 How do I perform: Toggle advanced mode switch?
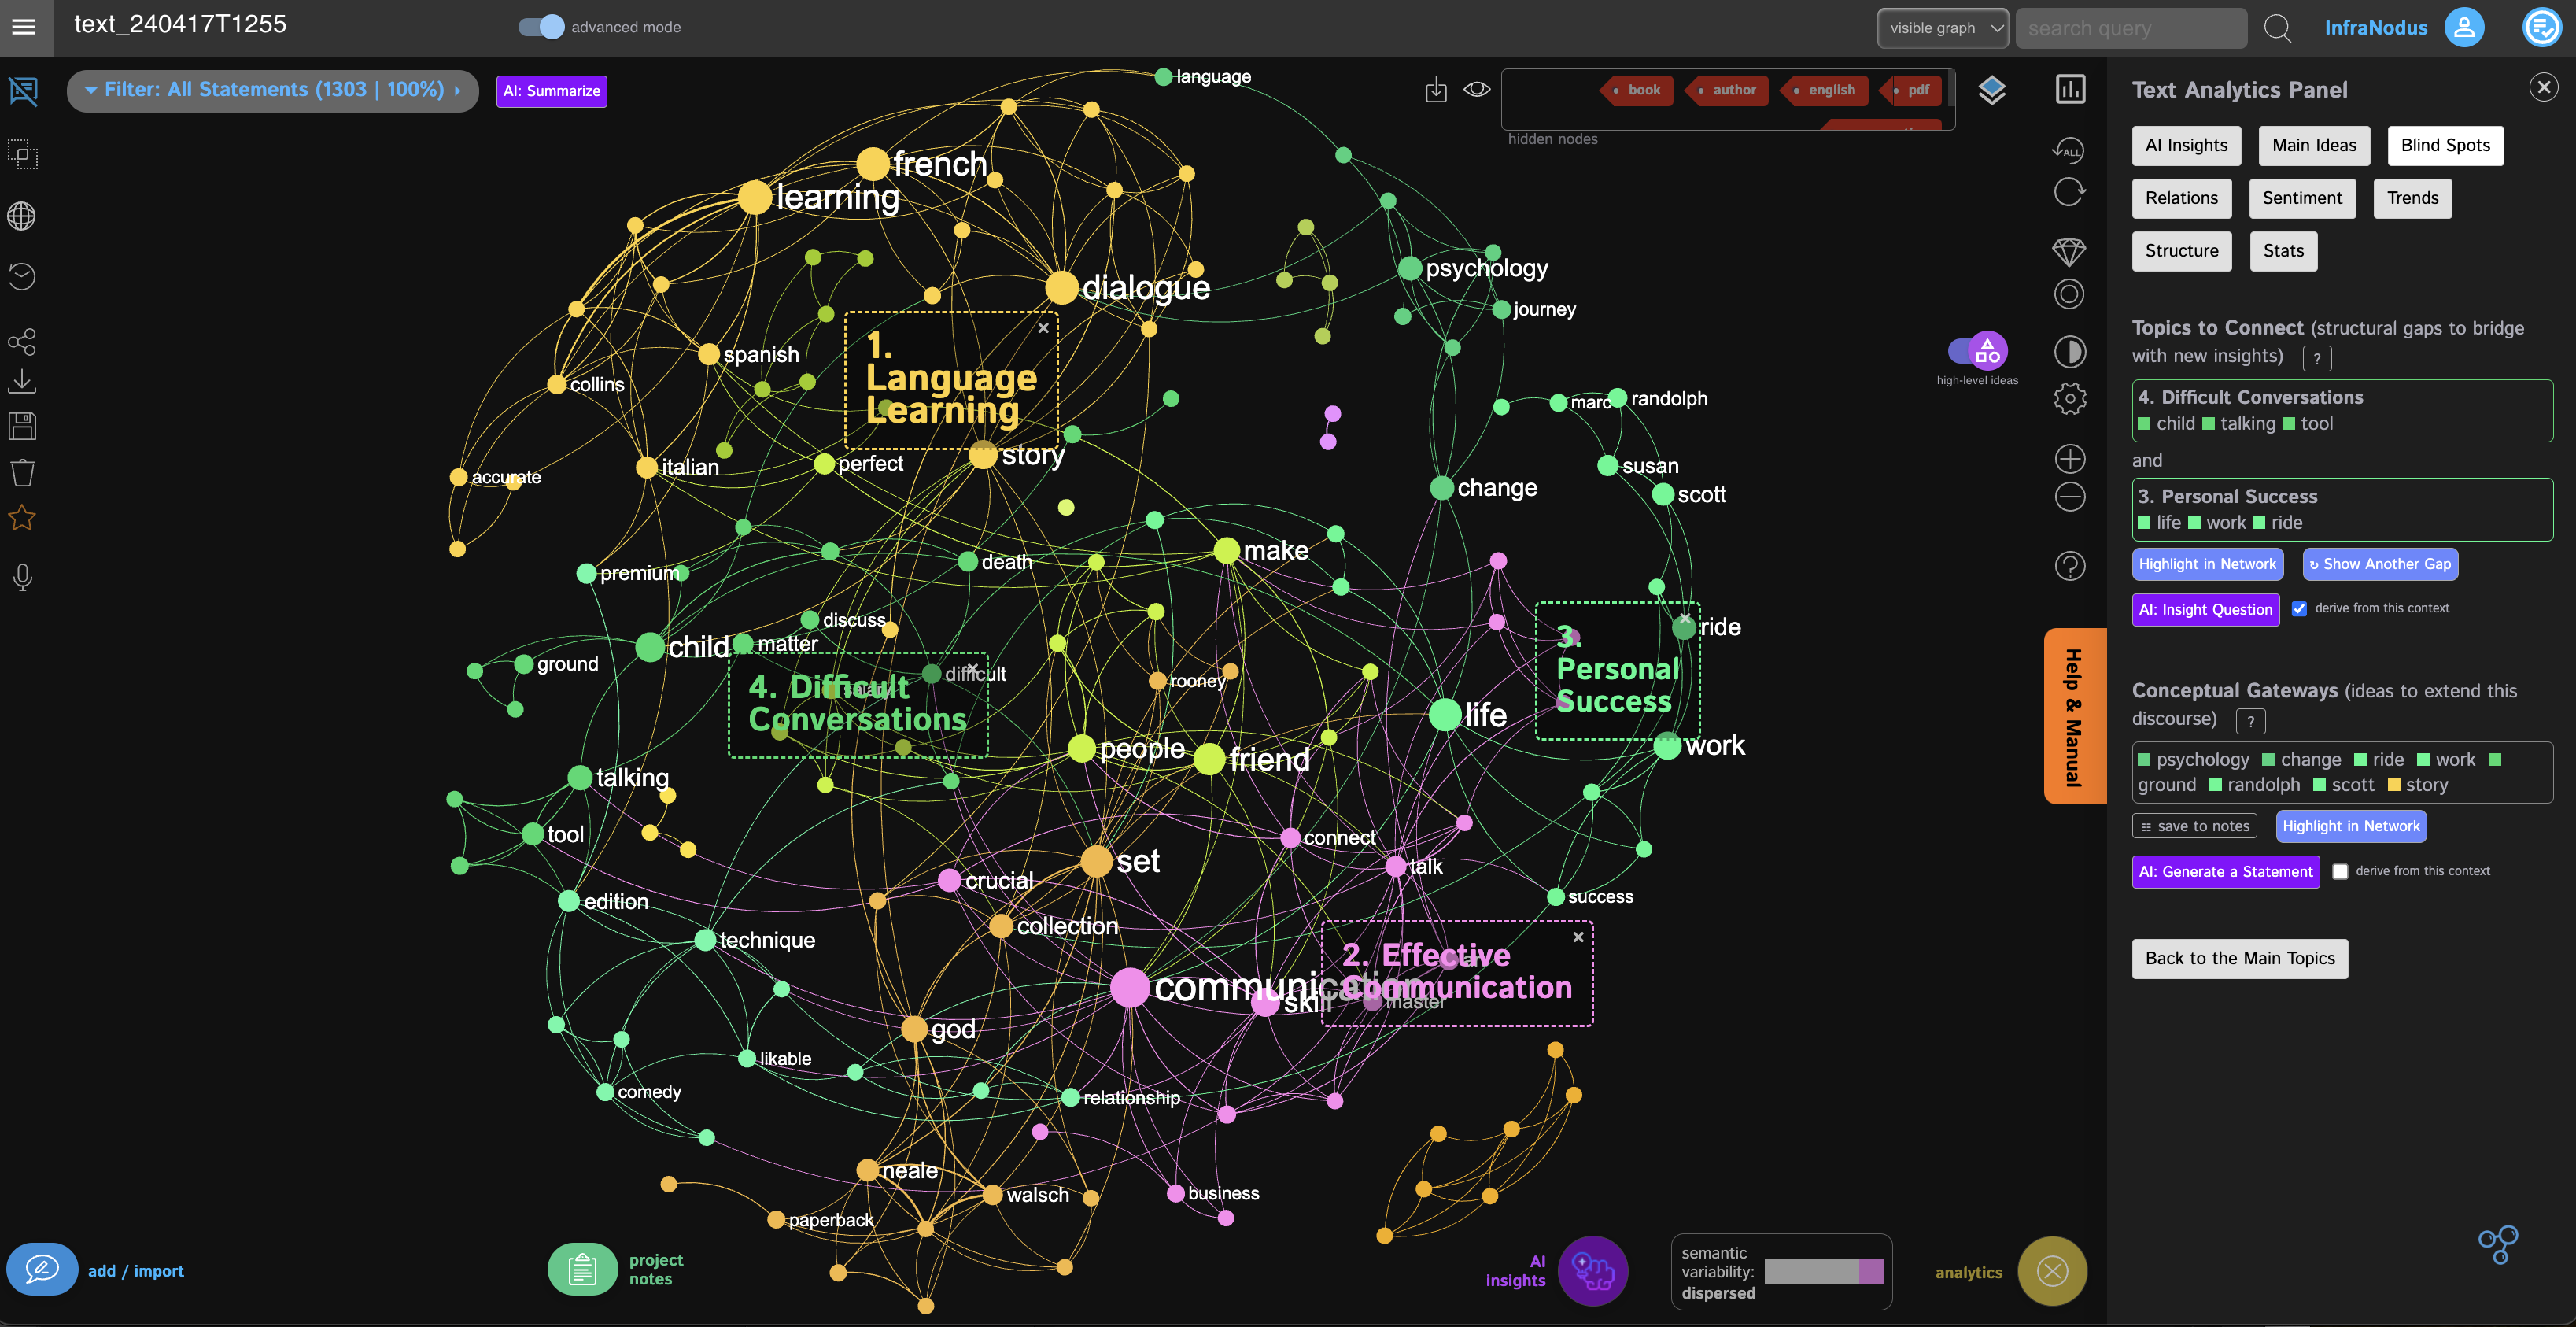click(x=541, y=27)
